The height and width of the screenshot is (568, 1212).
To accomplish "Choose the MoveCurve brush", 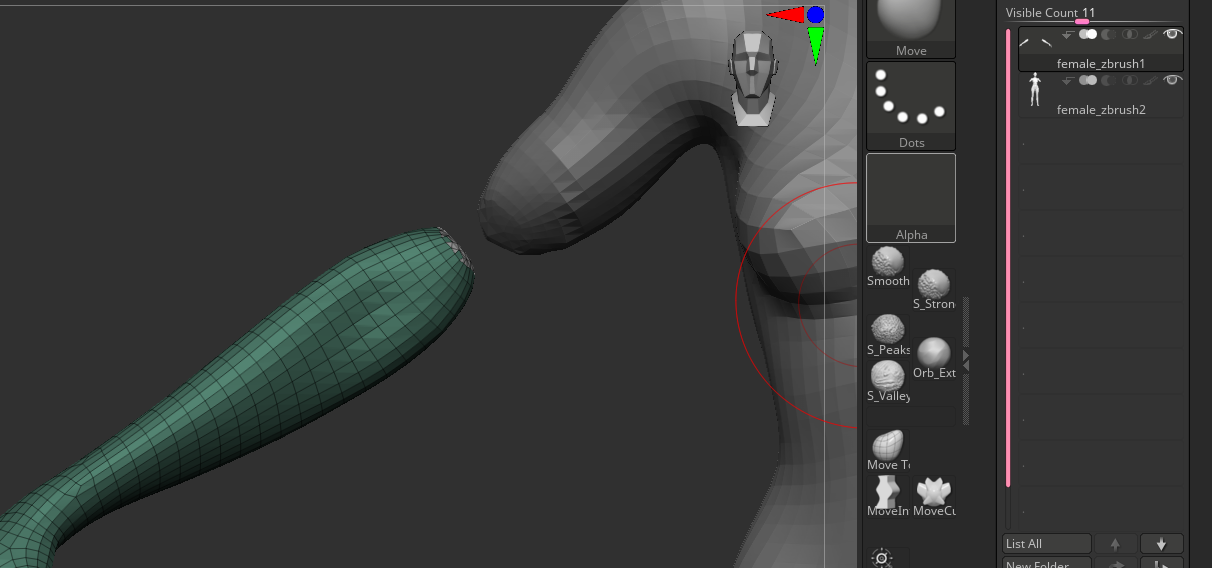I will click(934, 496).
